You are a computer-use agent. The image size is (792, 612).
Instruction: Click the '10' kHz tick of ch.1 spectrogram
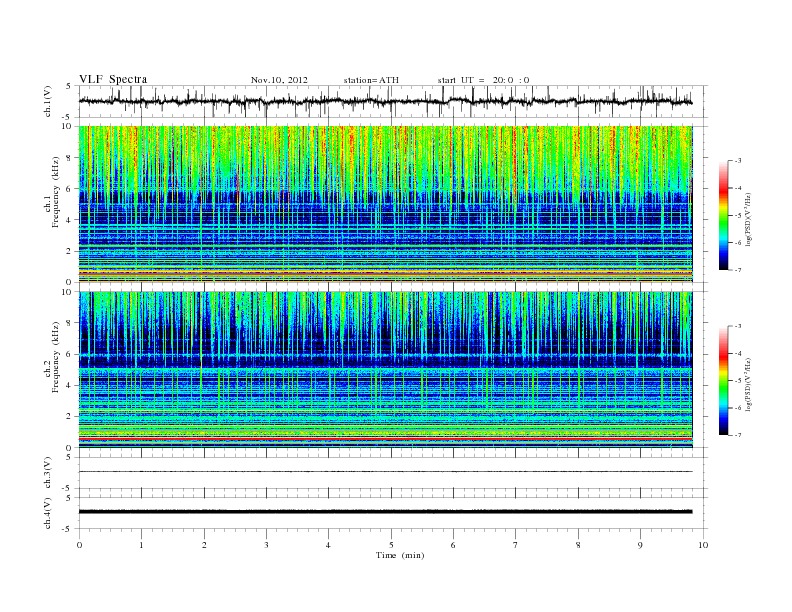[67, 126]
